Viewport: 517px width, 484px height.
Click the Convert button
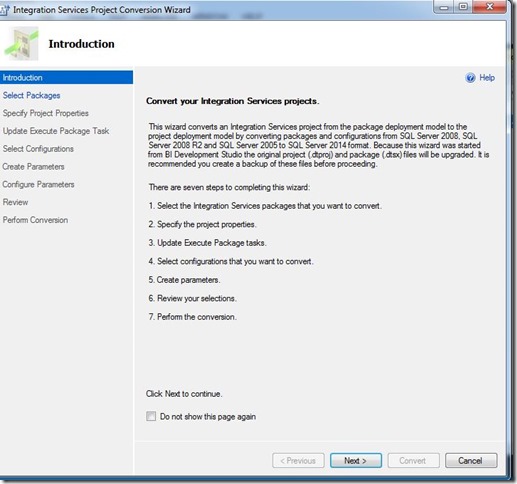pos(413,460)
